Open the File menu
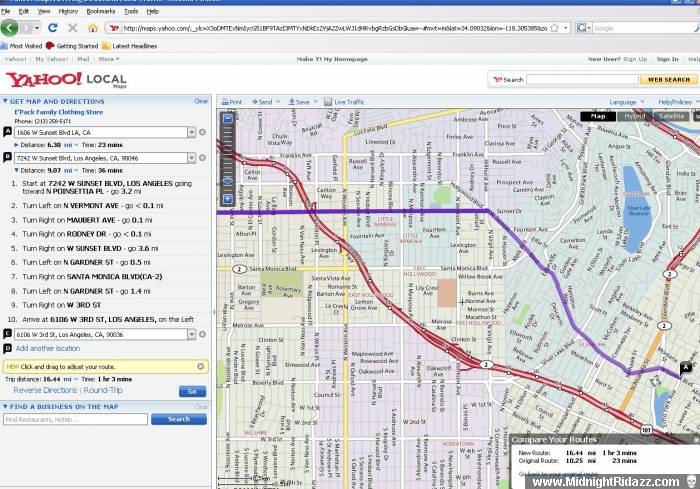700x489 pixels. tap(6, 11)
